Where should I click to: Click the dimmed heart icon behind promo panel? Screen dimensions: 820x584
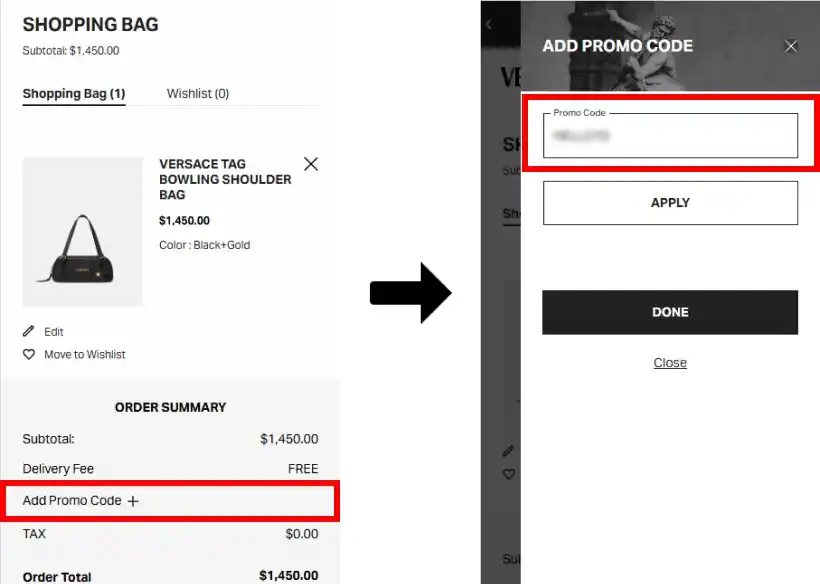pyautogui.click(x=508, y=474)
